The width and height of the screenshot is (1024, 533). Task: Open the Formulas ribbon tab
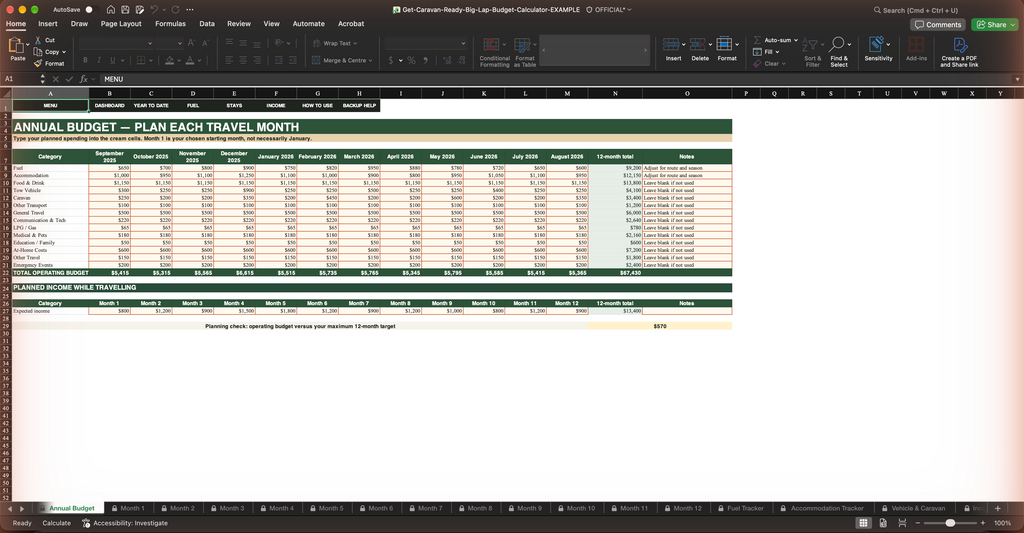[x=170, y=24]
